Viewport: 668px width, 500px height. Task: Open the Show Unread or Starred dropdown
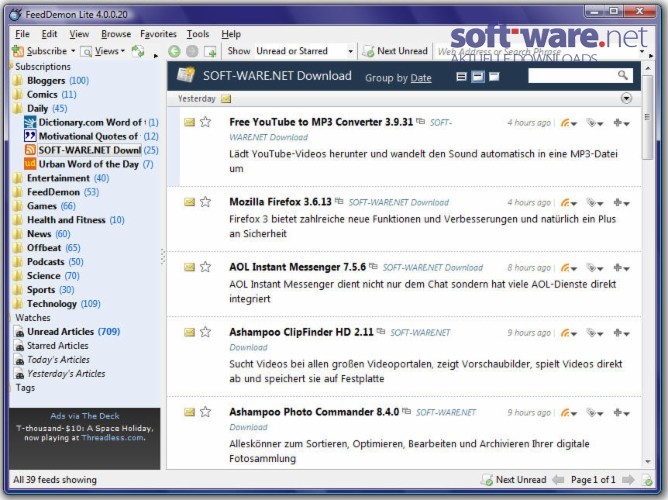point(305,51)
